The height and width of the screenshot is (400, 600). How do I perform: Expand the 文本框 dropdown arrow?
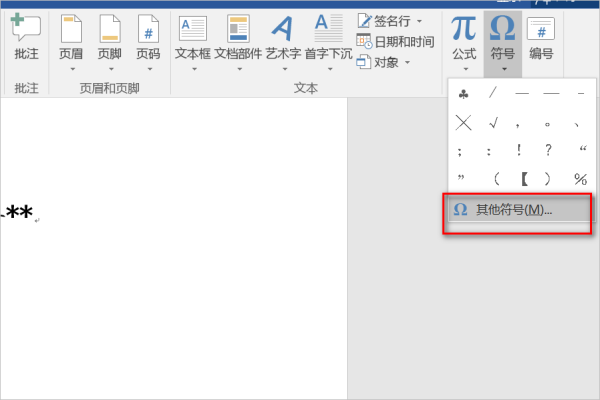pyautogui.click(x=194, y=69)
